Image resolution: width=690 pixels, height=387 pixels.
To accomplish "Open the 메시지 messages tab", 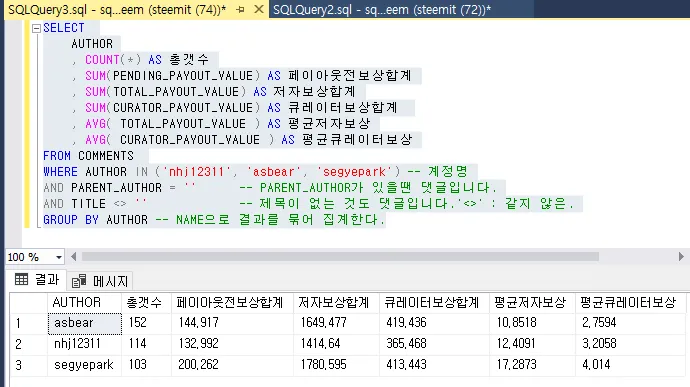I will tap(100, 281).
